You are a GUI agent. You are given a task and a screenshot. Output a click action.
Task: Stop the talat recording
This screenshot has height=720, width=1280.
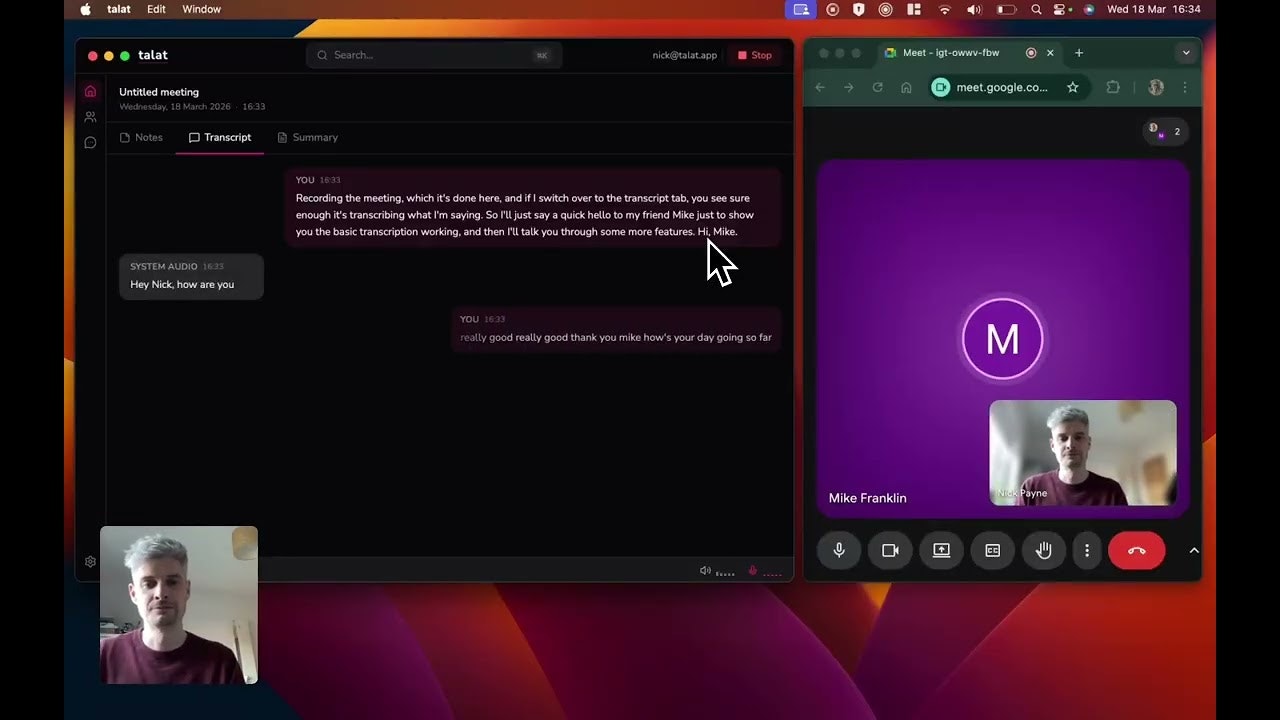(755, 55)
